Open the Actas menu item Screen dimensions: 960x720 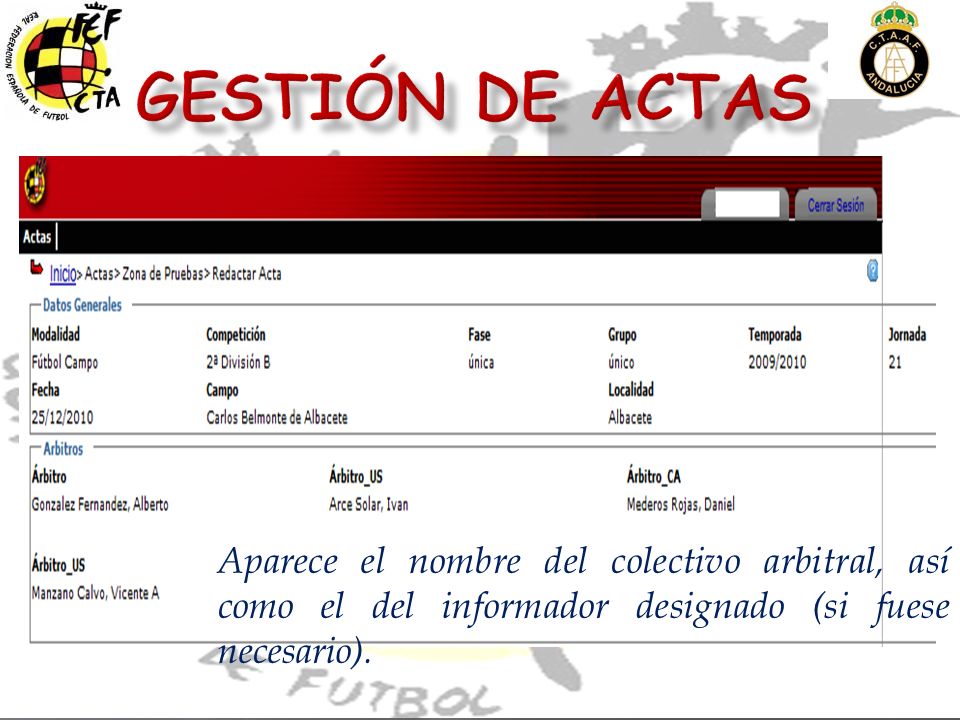pyautogui.click(x=37, y=236)
